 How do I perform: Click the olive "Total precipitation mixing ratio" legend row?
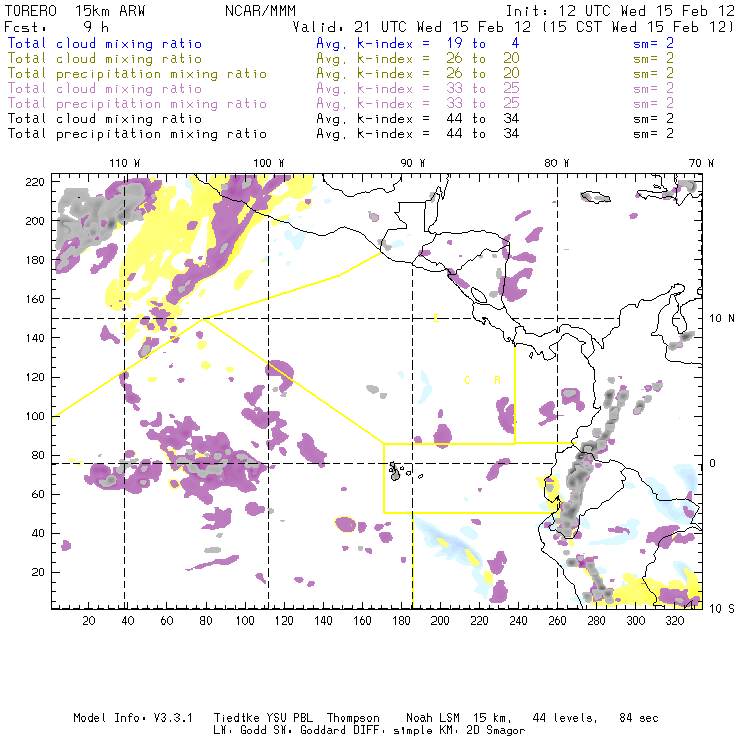coord(137,74)
